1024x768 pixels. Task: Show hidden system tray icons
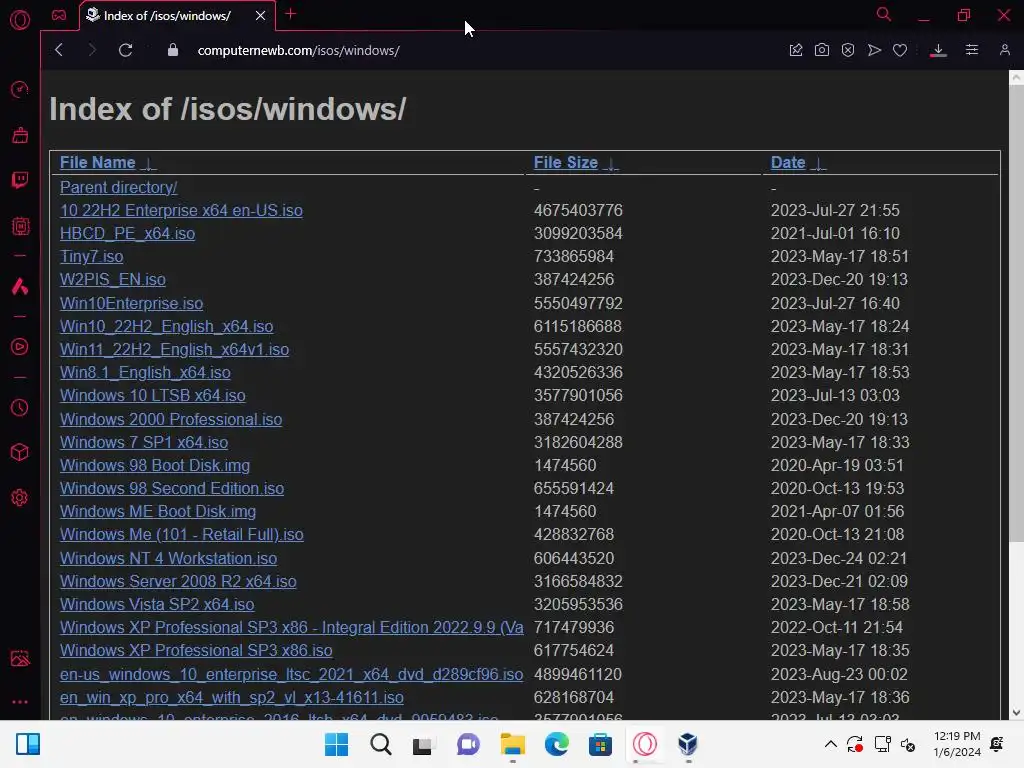(x=831, y=744)
